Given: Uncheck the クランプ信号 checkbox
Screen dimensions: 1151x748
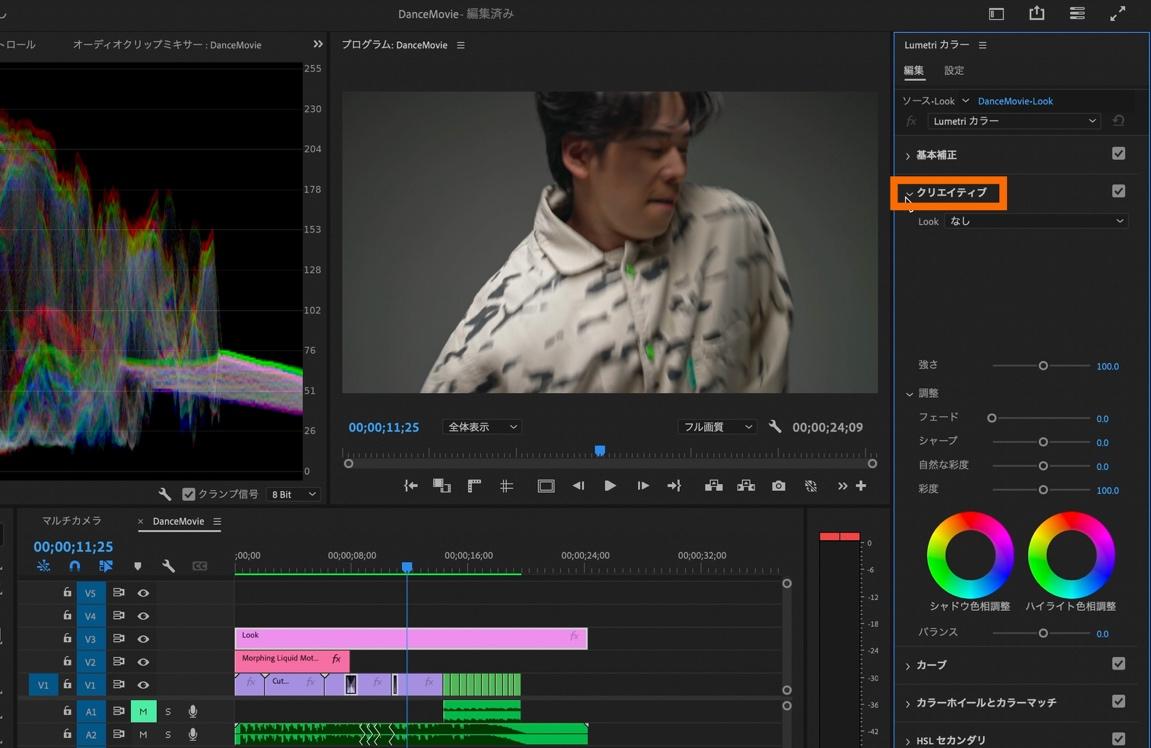Looking at the screenshot, I should coord(188,494).
